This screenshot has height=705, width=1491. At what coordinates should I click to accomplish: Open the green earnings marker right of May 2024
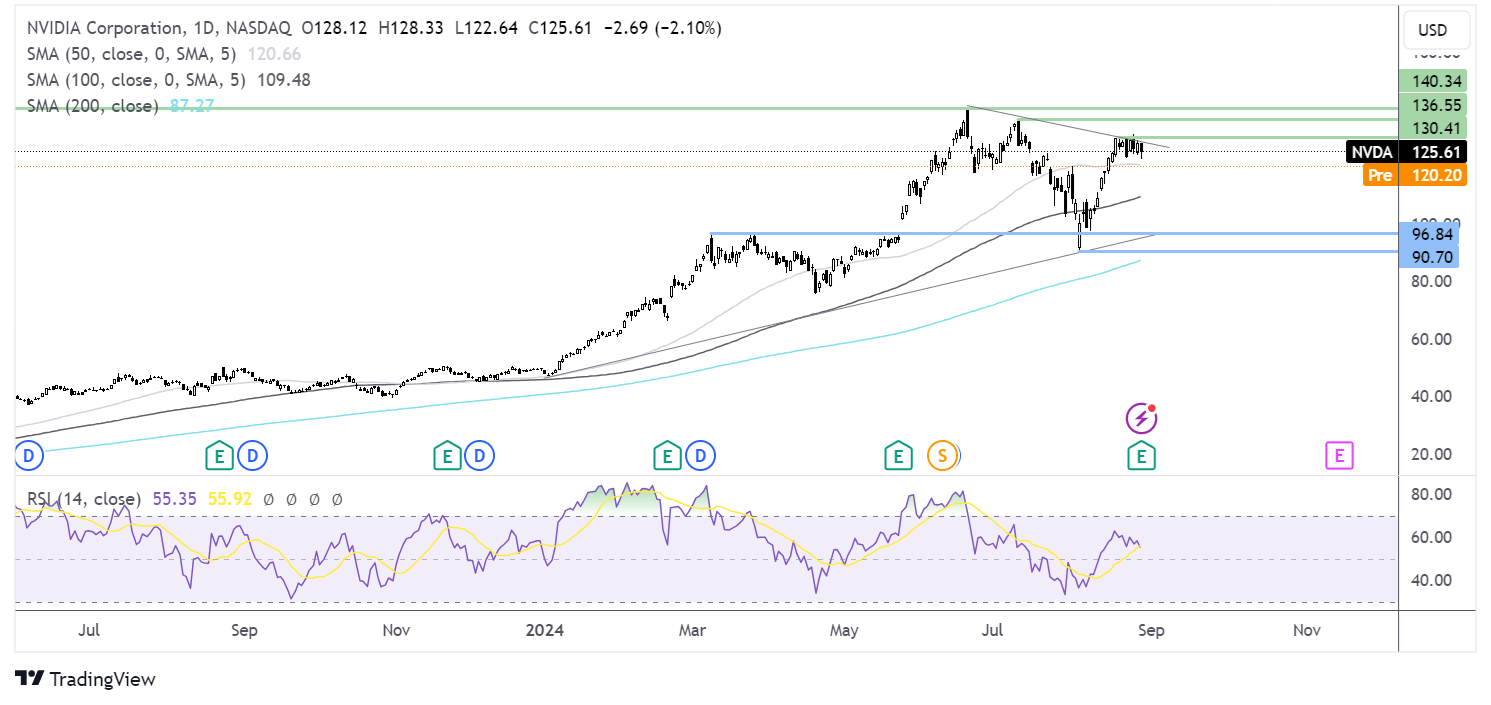[898, 457]
